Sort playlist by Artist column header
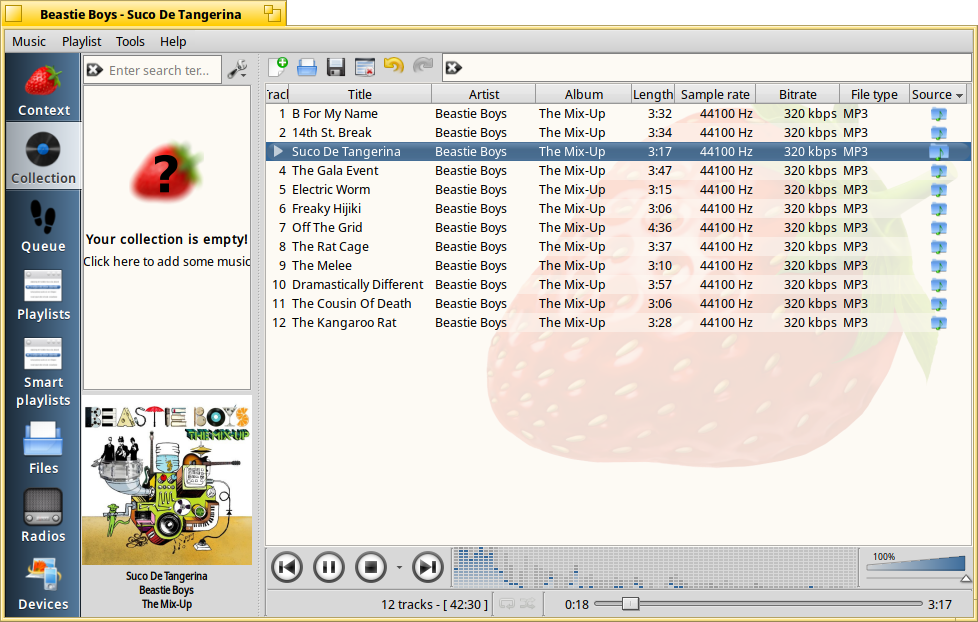Screen dimensions: 978x622 (483, 94)
